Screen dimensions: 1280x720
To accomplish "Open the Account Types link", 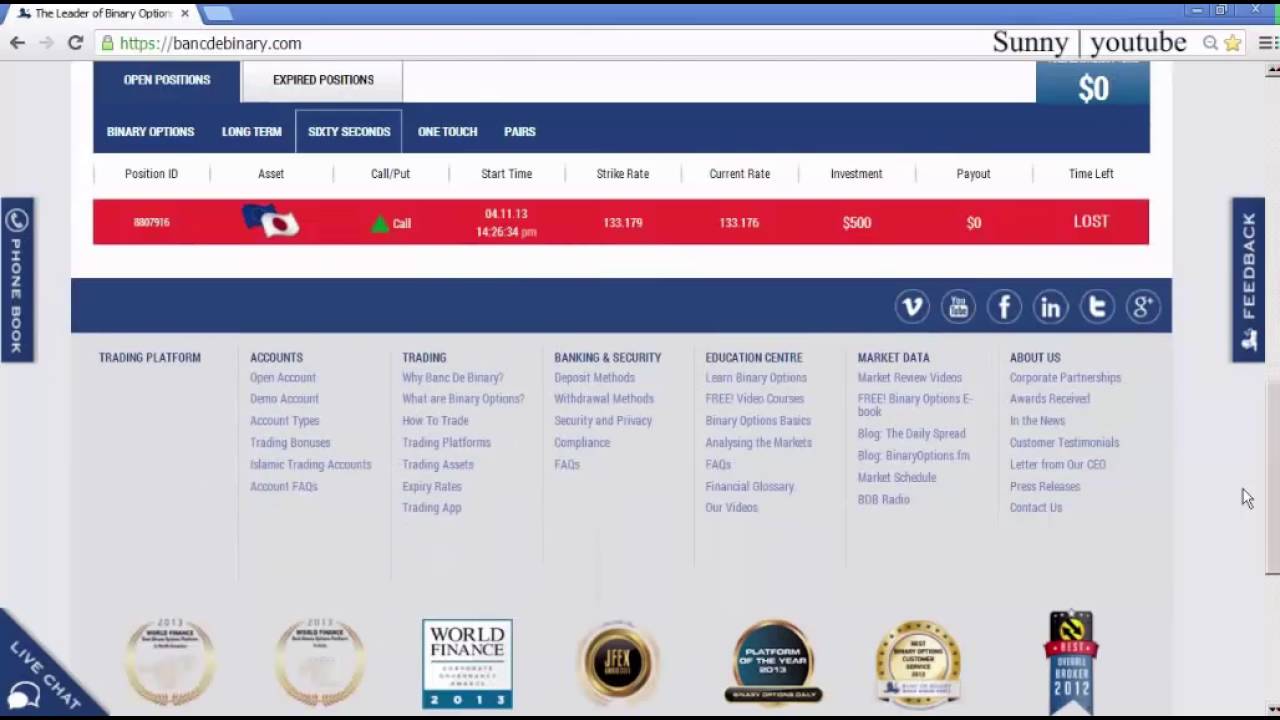I will [285, 420].
